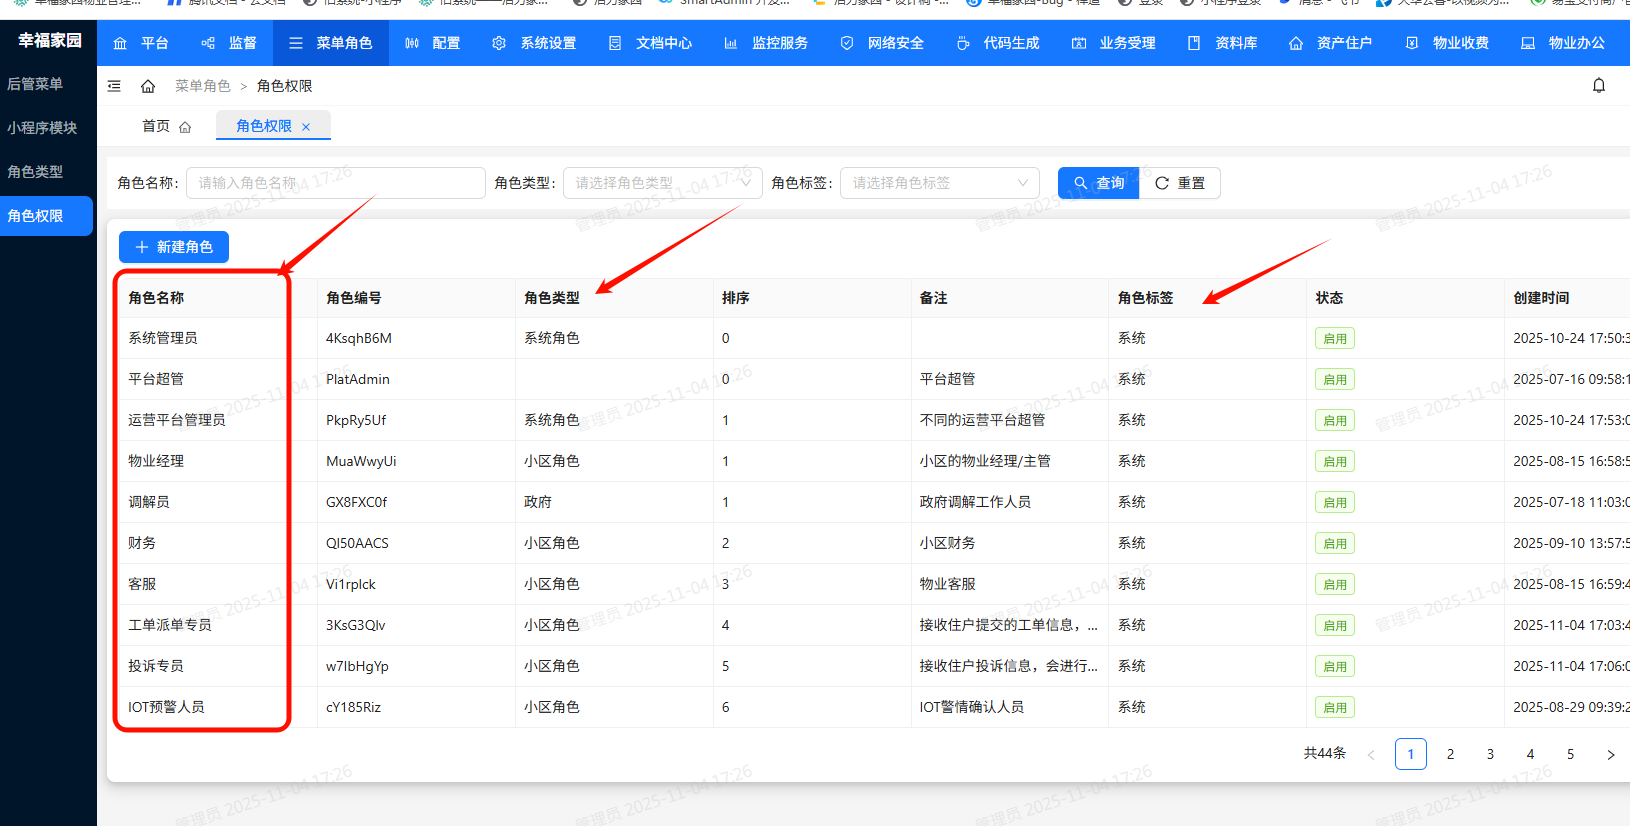Collapse the sidebar with the menu fold icon
Image resolution: width=1630 pixels, height=826 pixels.
pyautogui.click(x=114, y=86)
